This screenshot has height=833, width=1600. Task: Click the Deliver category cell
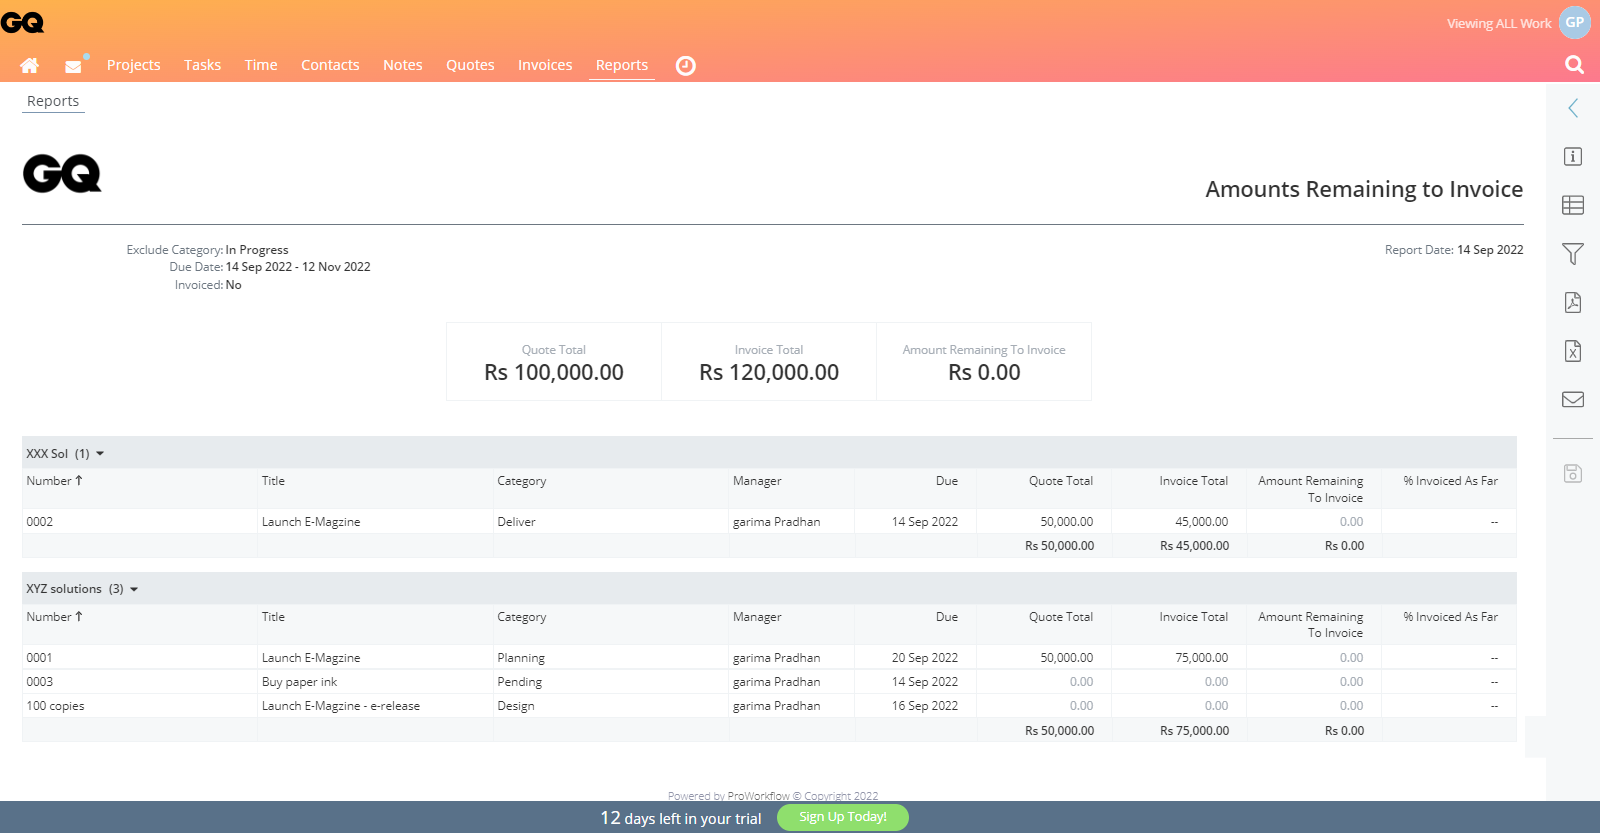tap(517, 522)
